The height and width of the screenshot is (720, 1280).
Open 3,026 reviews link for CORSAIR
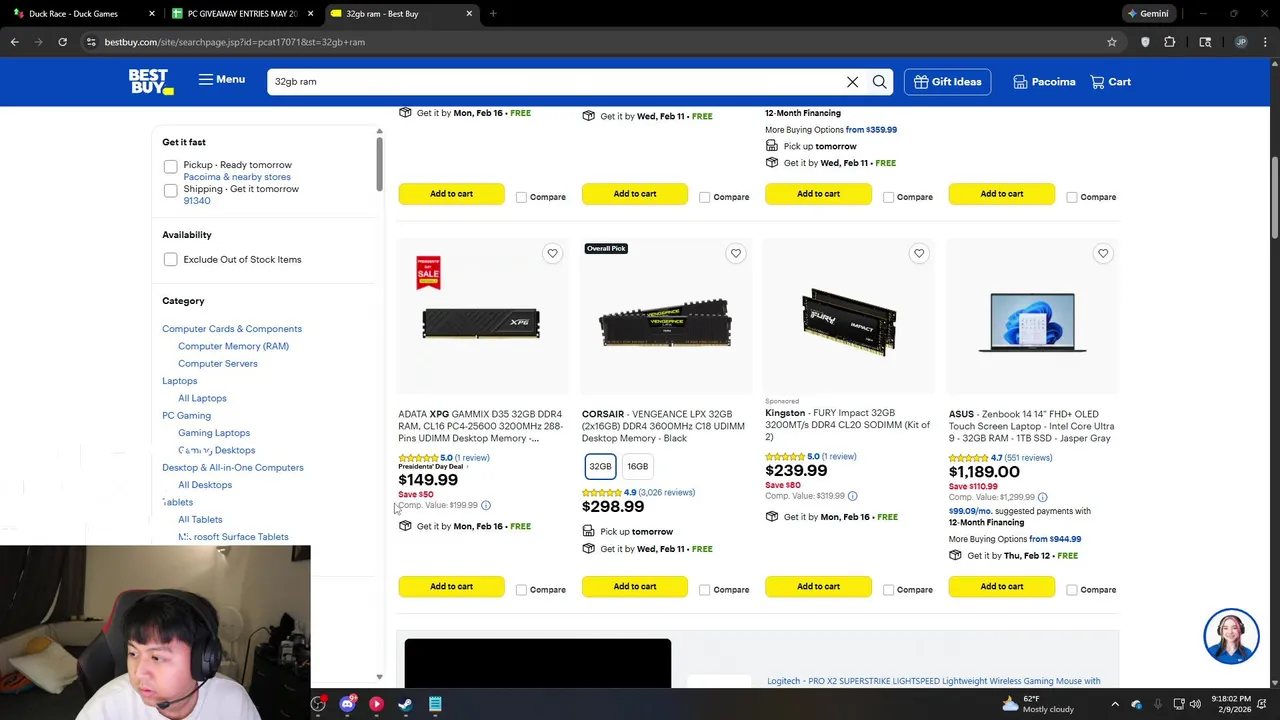666,493
